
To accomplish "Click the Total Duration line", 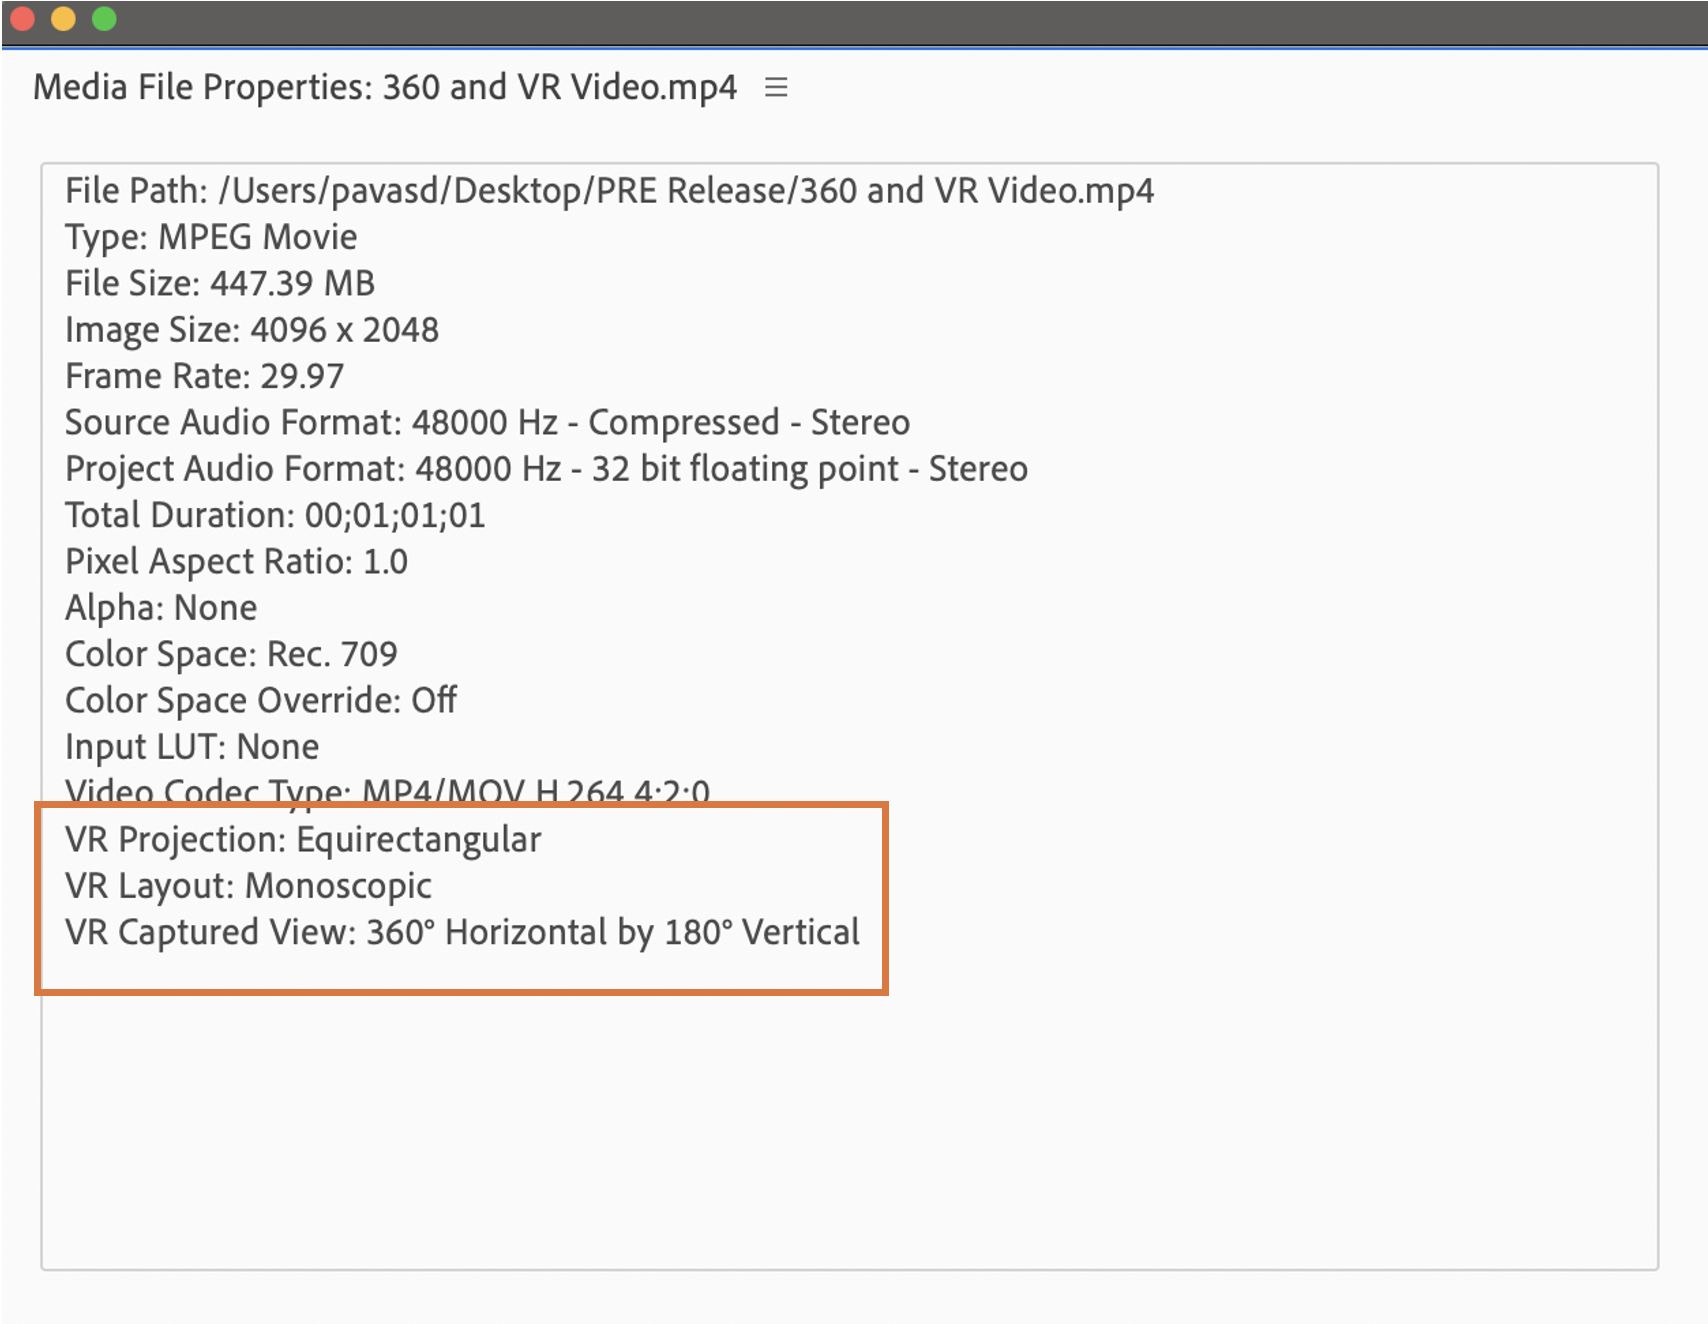I will pyautogui.click(x=275, y=515).
